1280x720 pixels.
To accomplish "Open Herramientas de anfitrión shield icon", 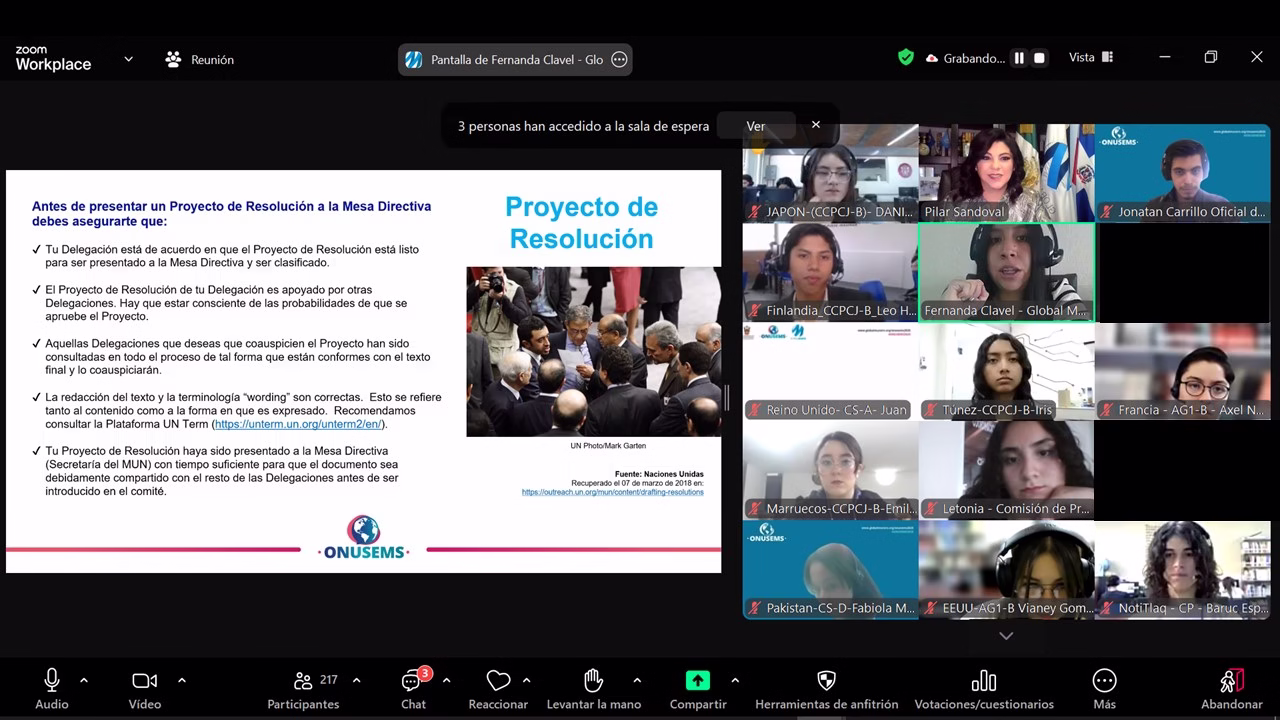I will click(826, 682).
